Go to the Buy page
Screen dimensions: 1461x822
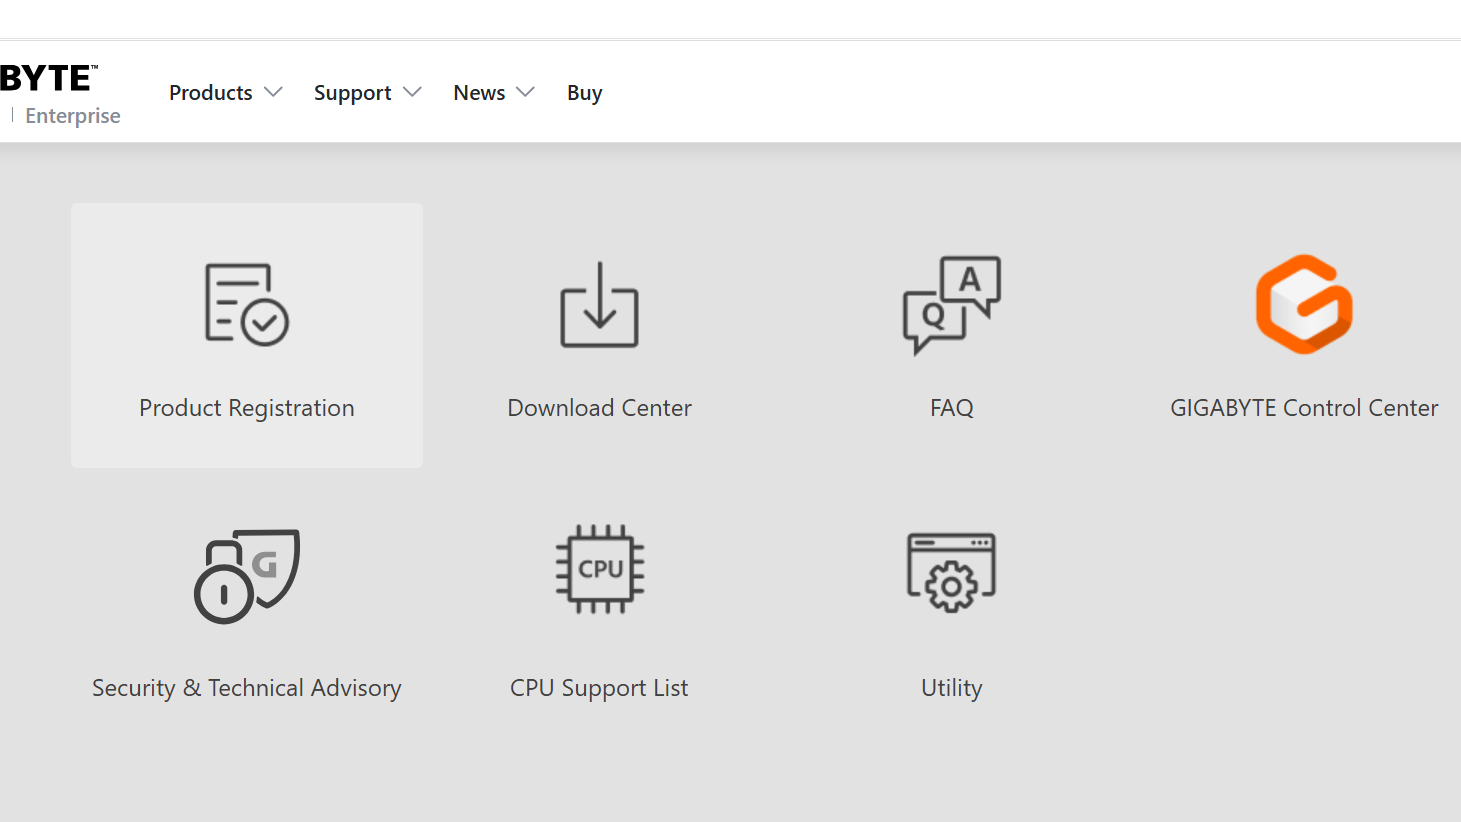585,93
